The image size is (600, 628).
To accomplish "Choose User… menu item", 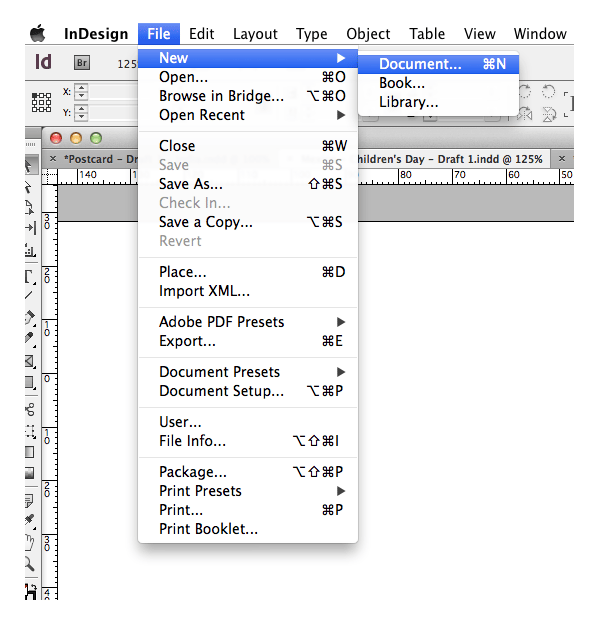I will pos(248,422).
